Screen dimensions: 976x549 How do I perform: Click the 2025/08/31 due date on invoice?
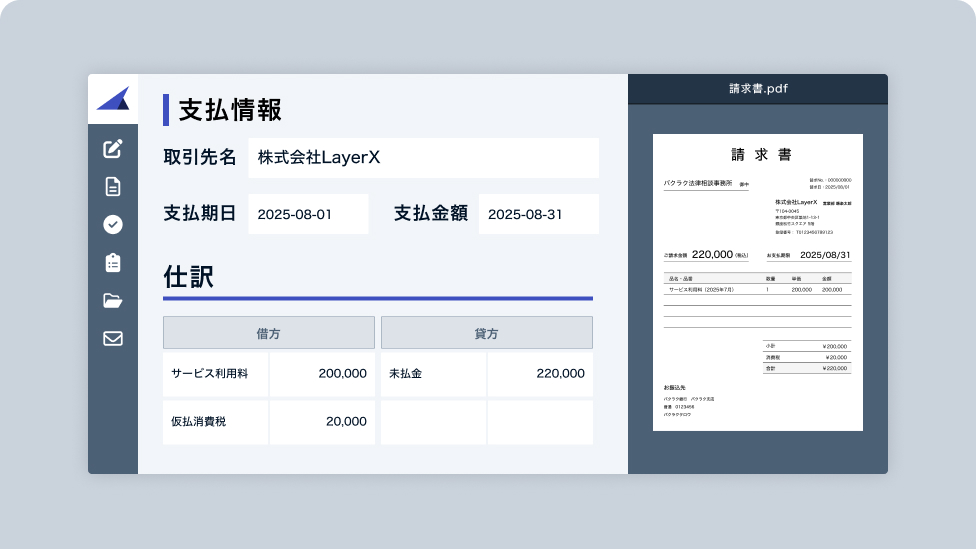(825, 255)
